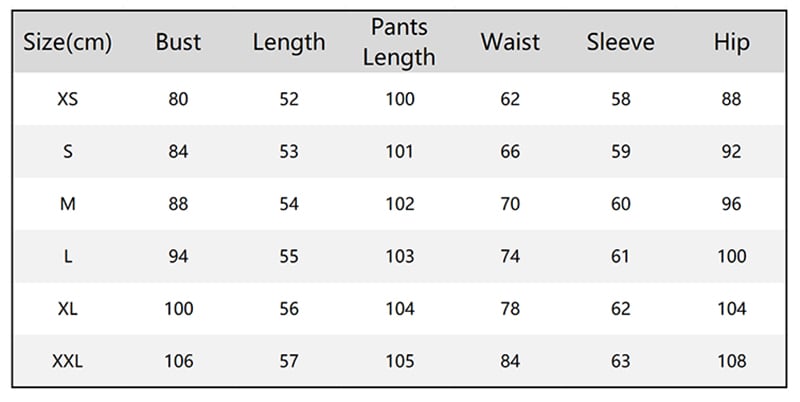Click the XS bust value 80
This screenshot has width=800, height=402.
tap(178, 99)
